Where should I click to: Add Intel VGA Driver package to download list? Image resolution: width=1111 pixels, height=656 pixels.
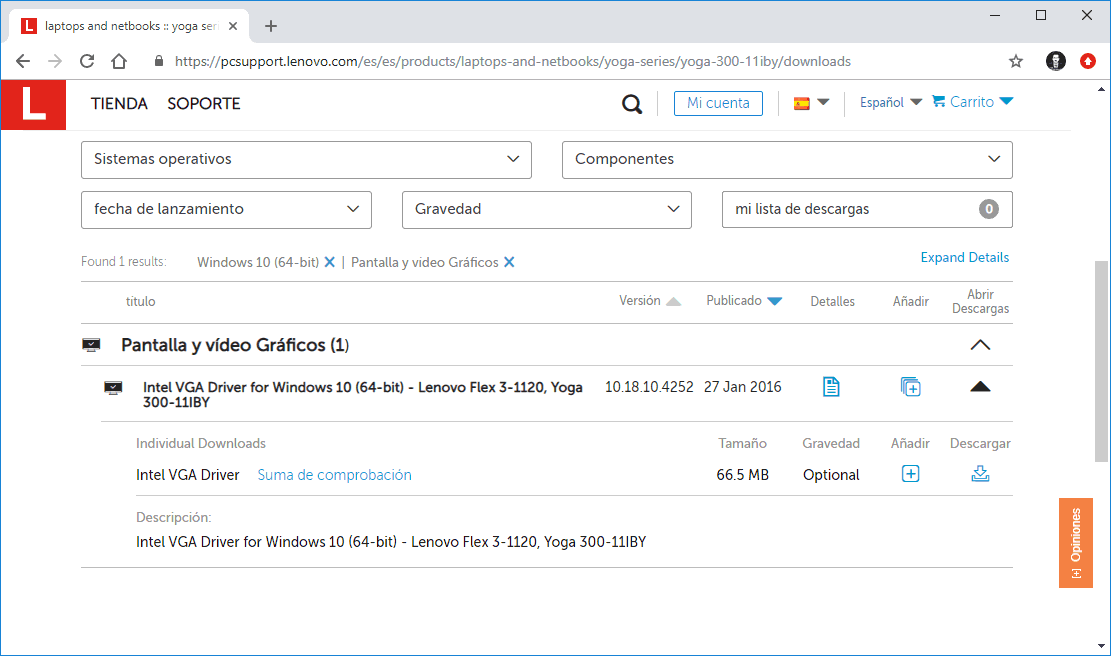tap(910, 387)
